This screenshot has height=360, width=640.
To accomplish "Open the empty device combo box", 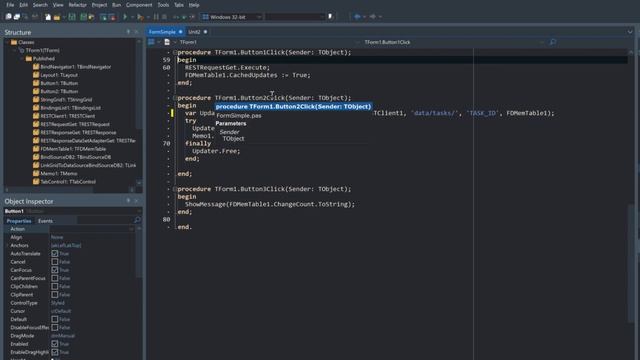I will click(295, 17).
